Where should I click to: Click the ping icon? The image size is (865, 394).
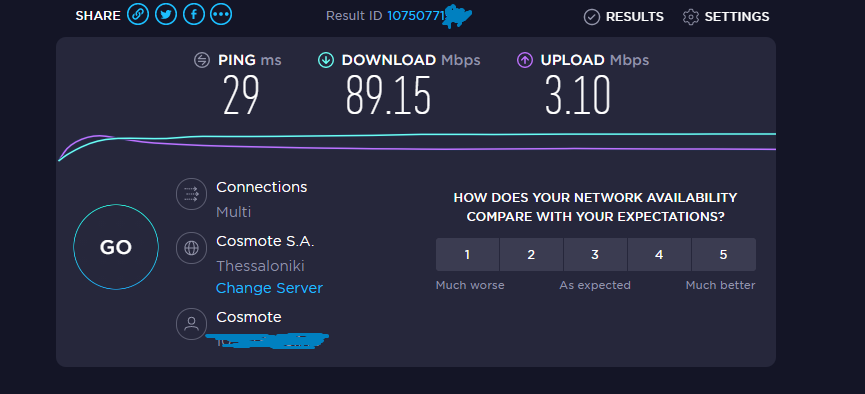coord(202,60)
